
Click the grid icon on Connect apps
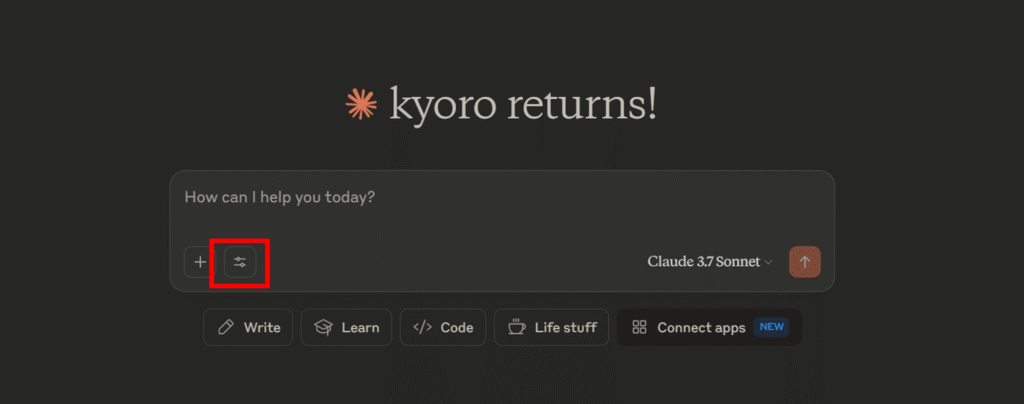639,328
